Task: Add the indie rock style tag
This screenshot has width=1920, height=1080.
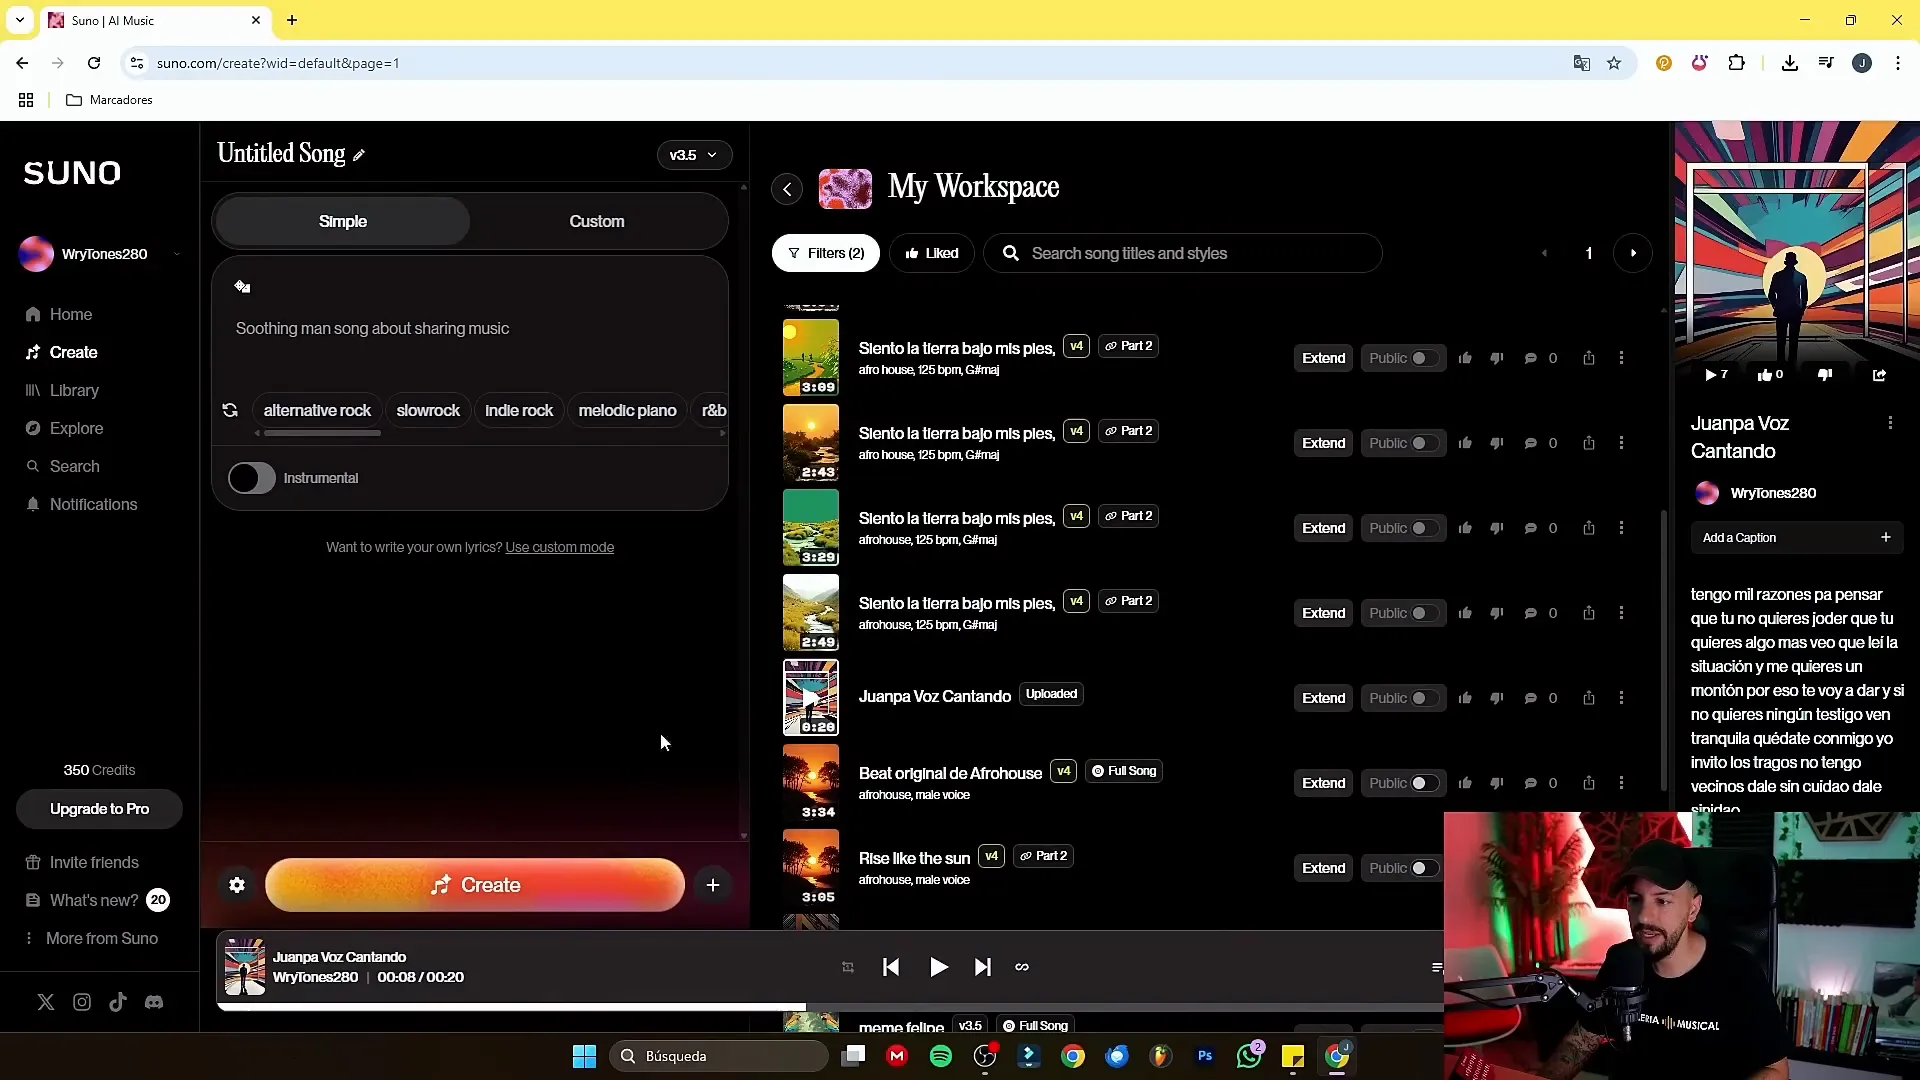Action: pyautogui.click(x=519, y=410)
